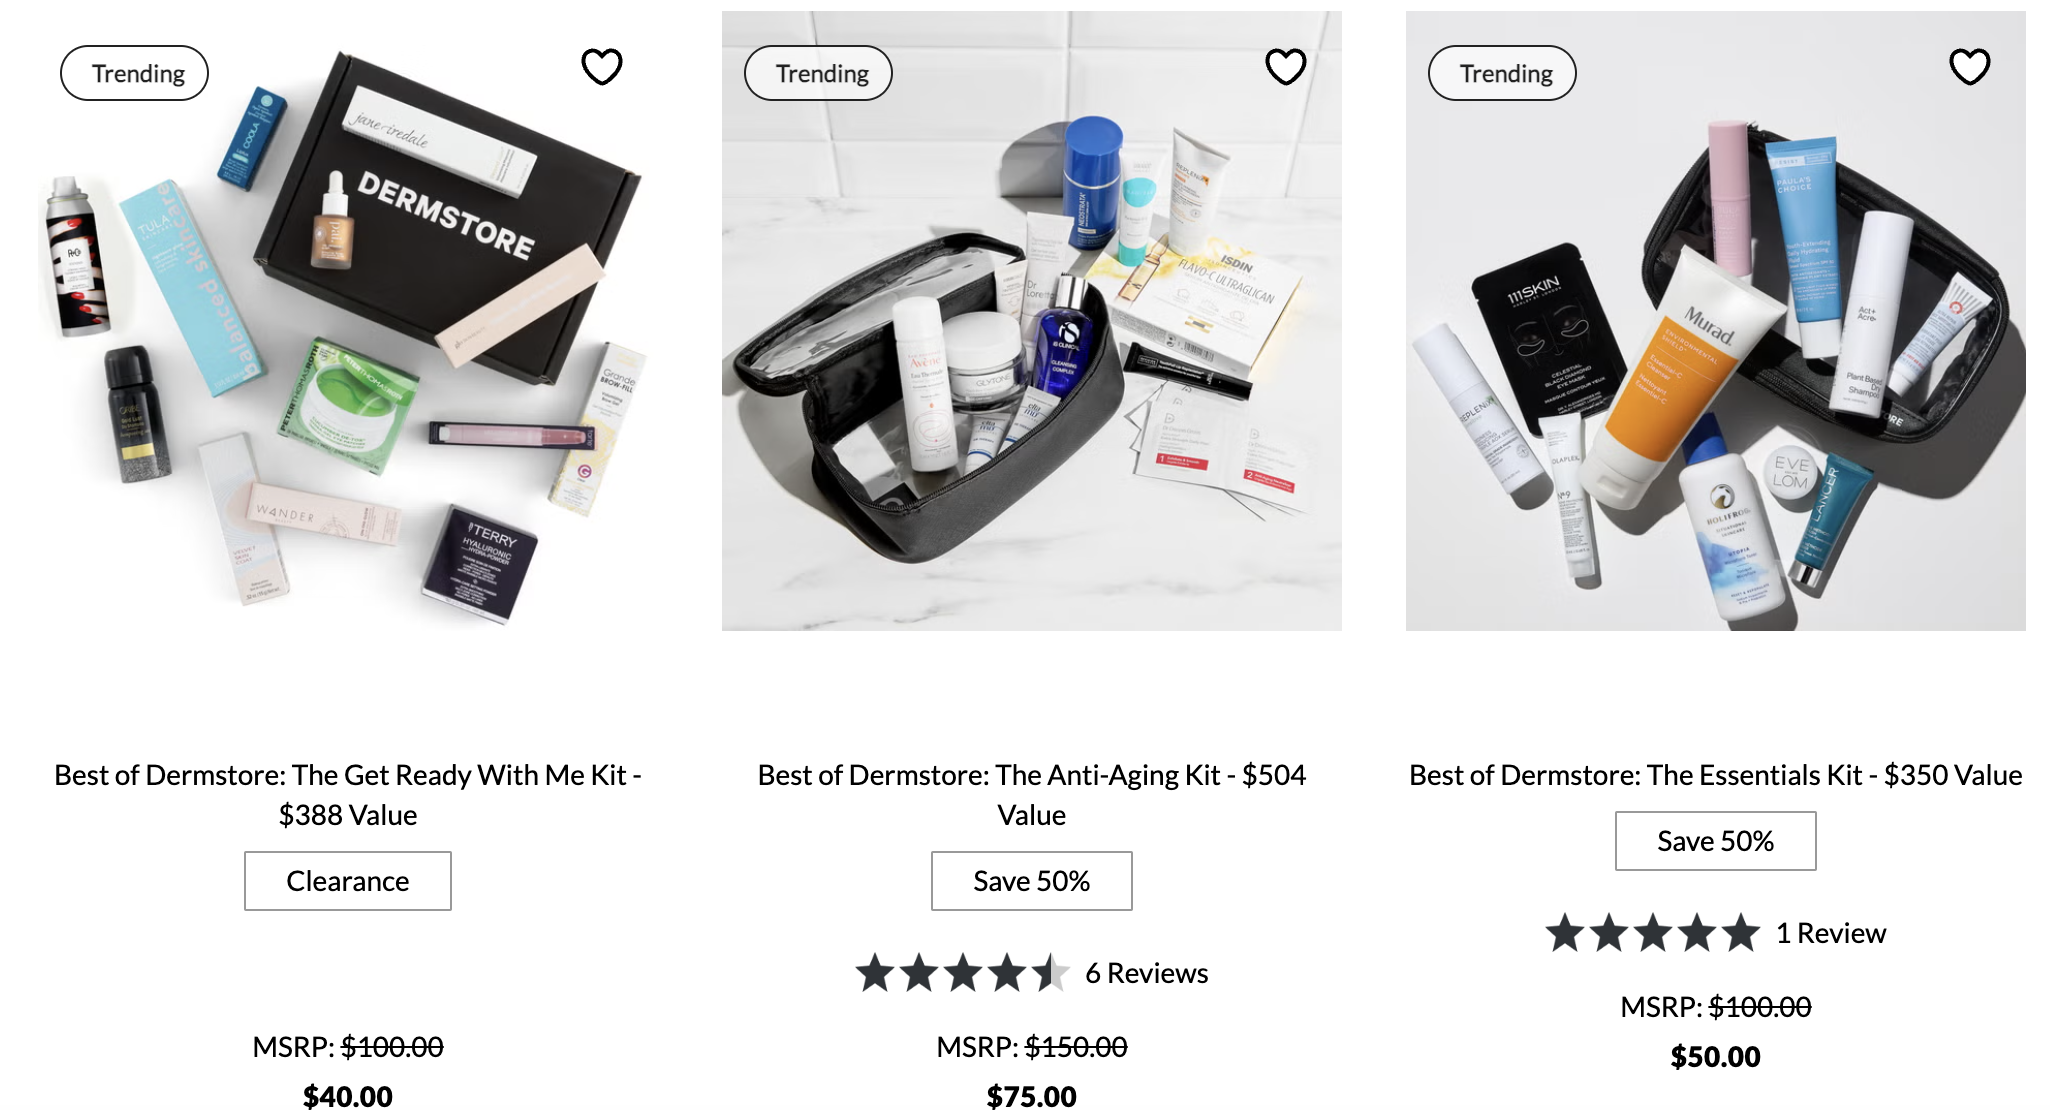View the 6 Reviews for Anti-Aging Kit

1147,973
